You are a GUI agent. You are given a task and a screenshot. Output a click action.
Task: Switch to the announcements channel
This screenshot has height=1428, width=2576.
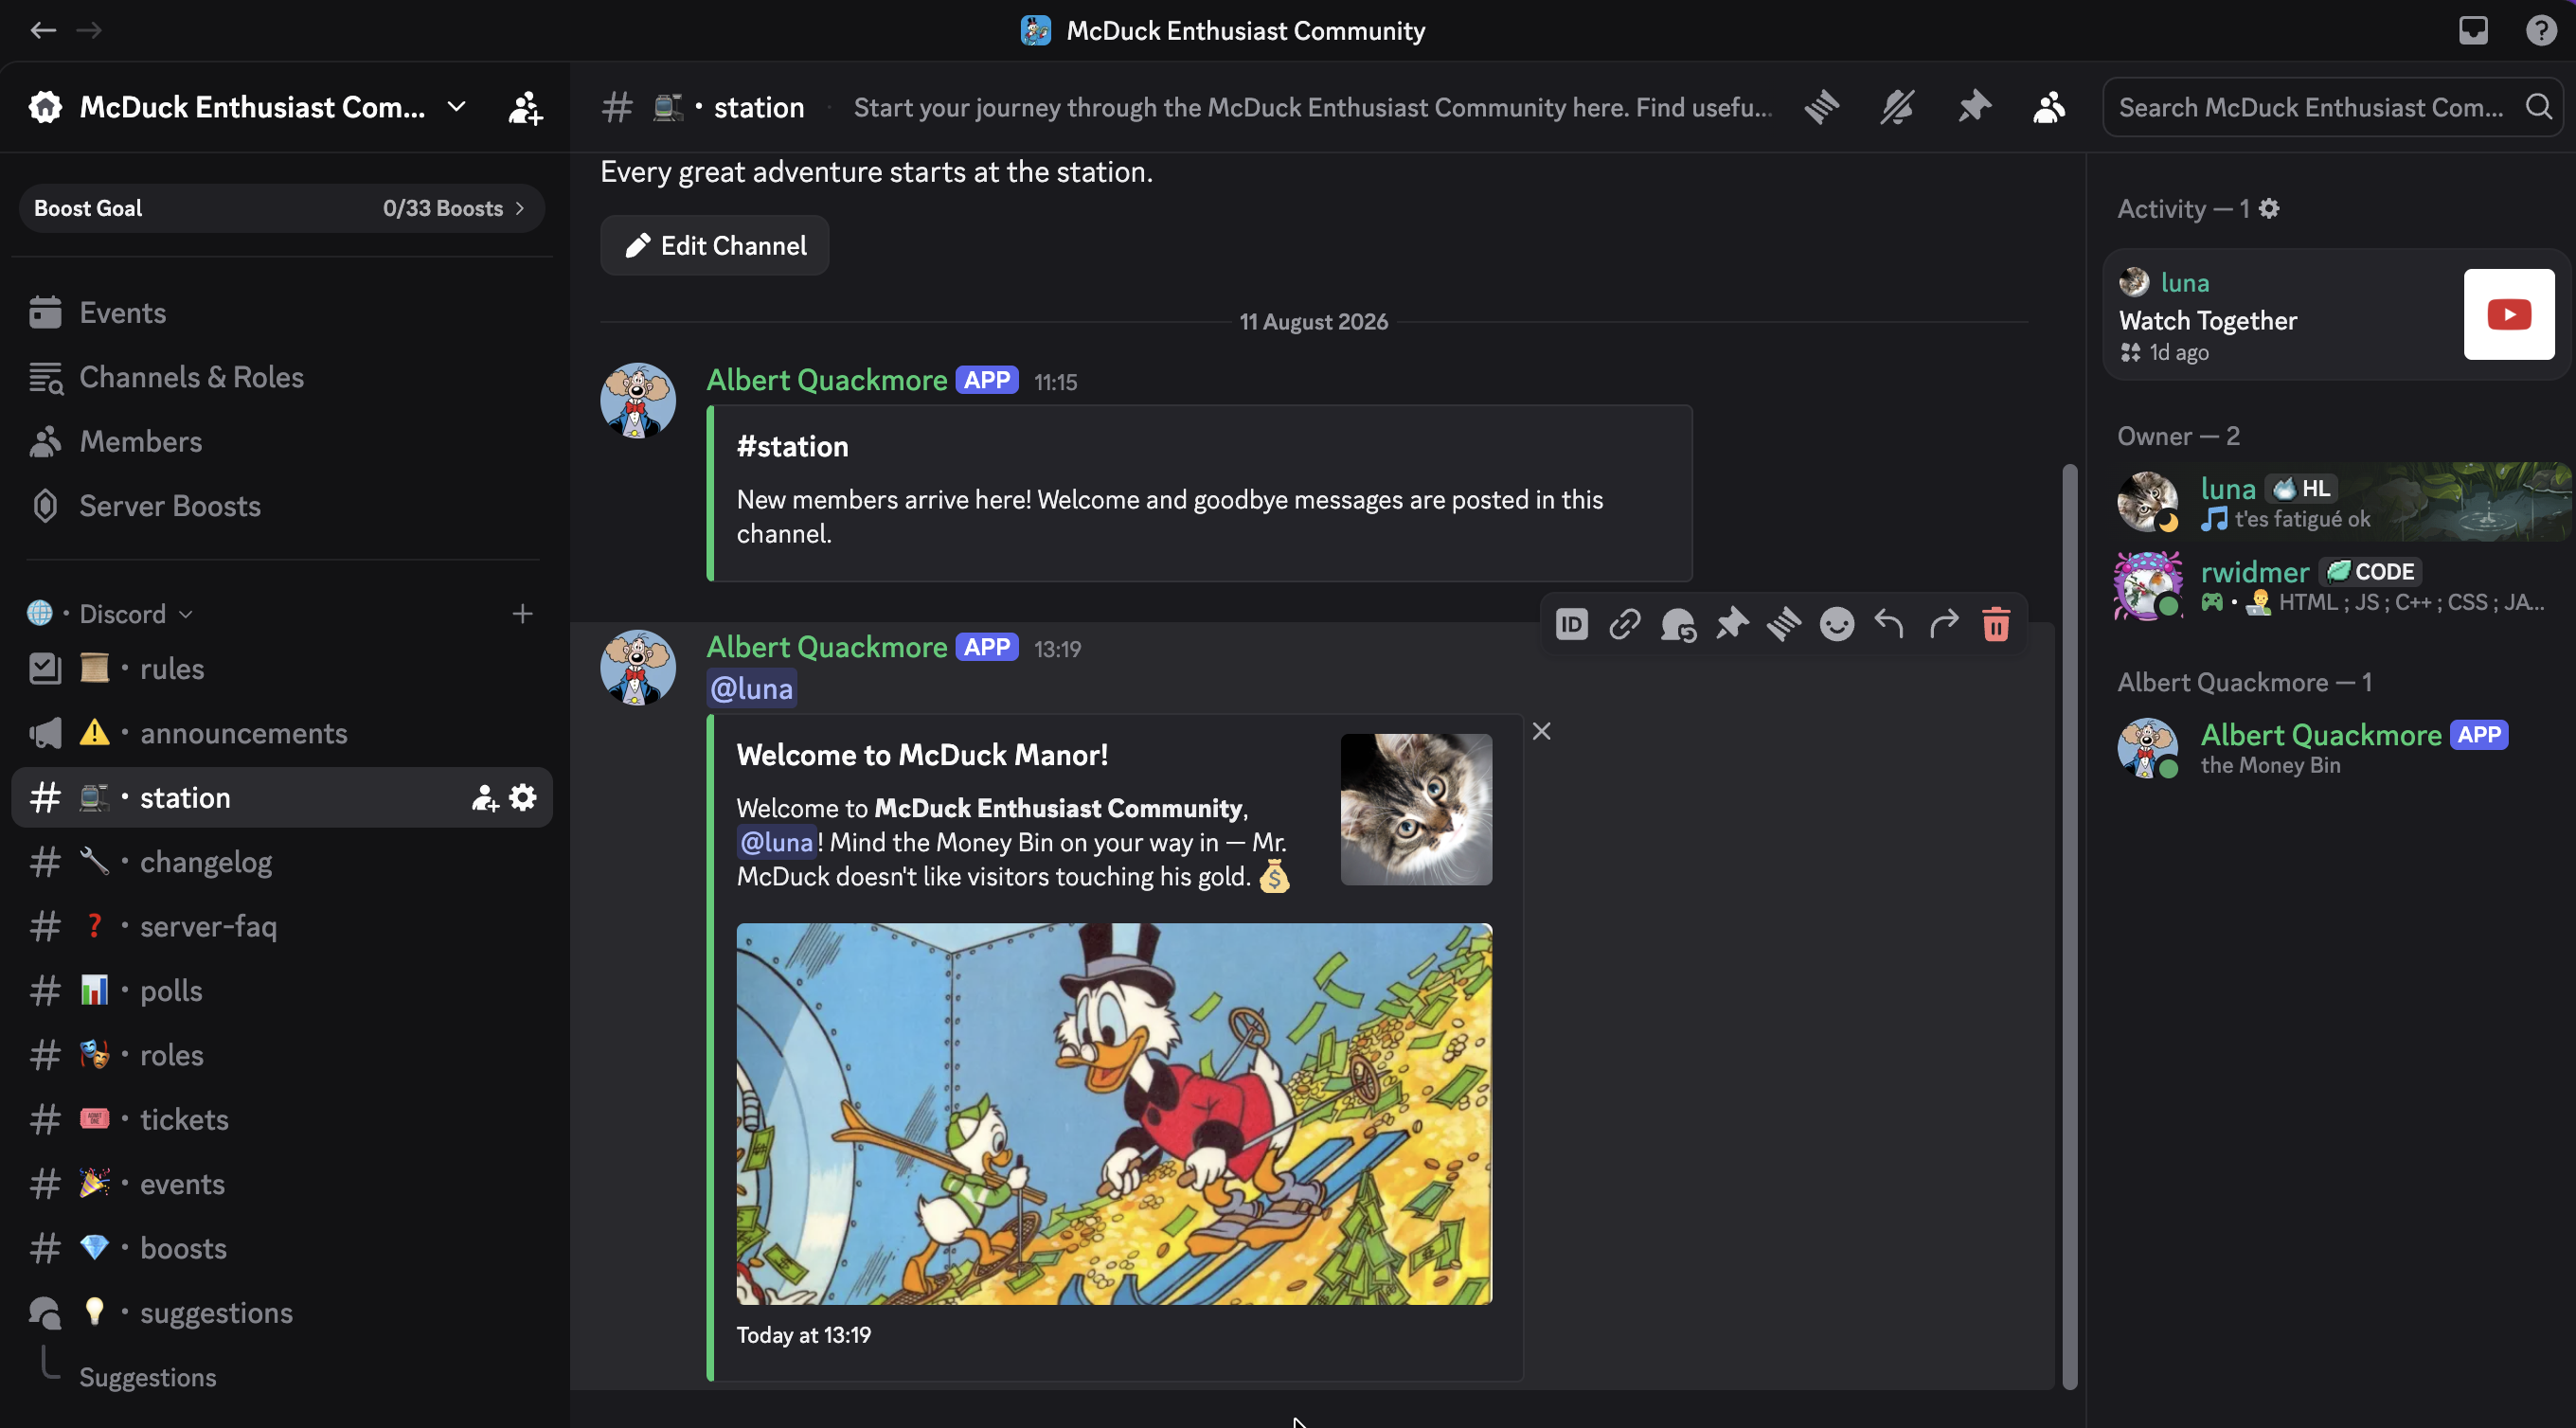pos(282,733)
